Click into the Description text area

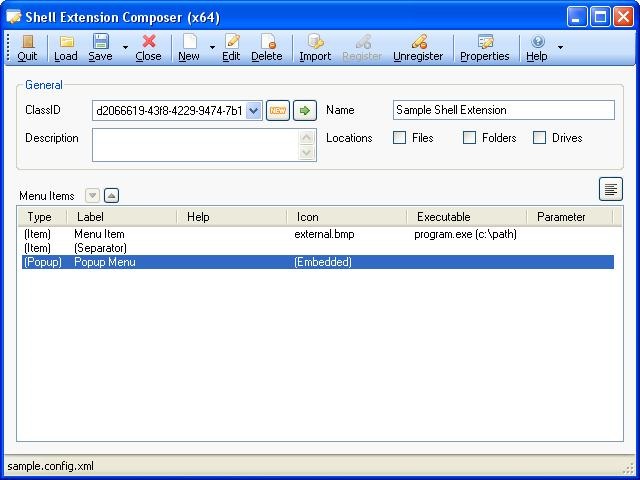click(196, 145)
